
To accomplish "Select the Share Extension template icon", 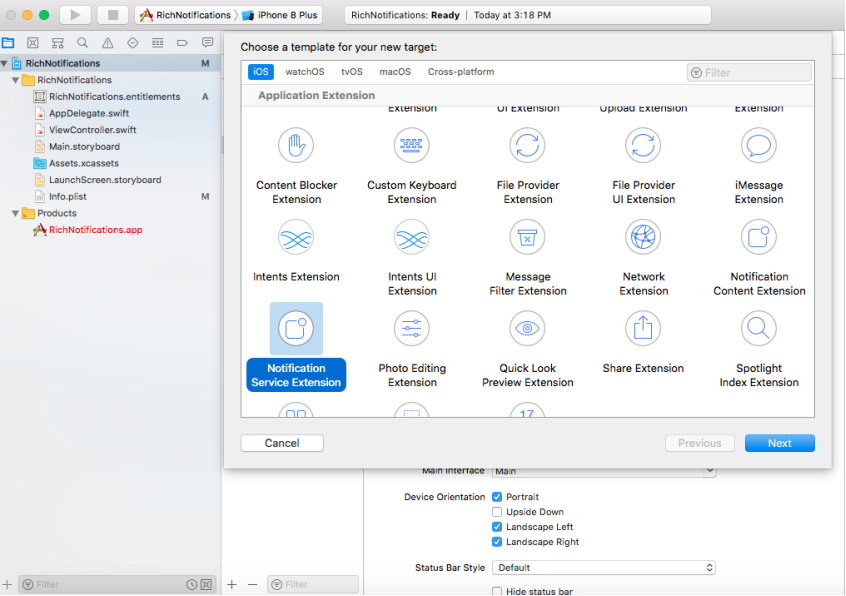I will click(x=643, y=328).
